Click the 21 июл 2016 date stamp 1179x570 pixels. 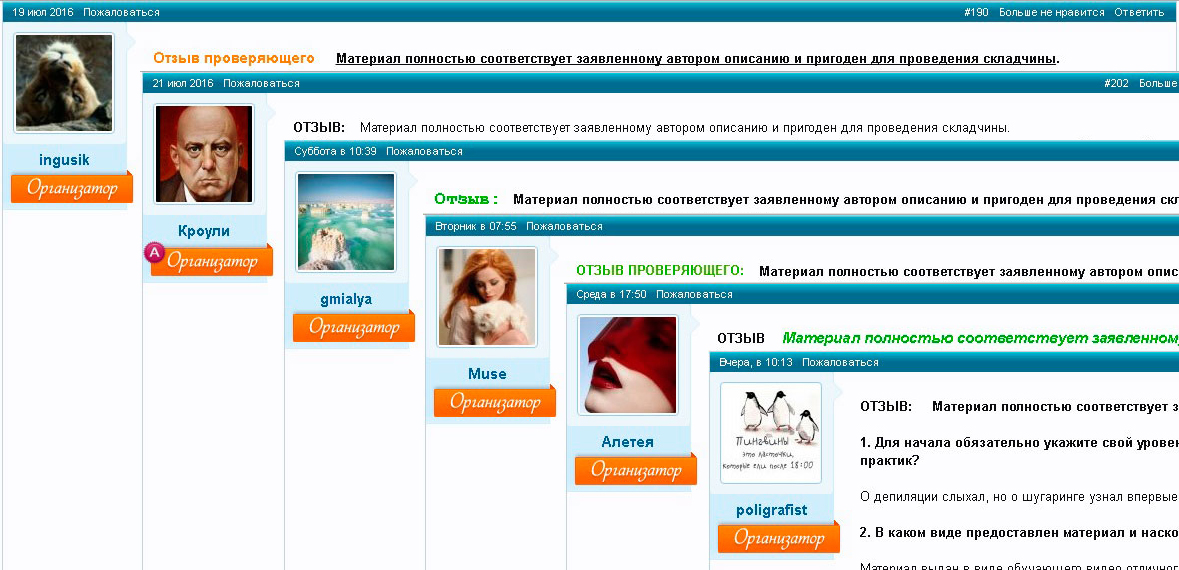tap(183, 83)
